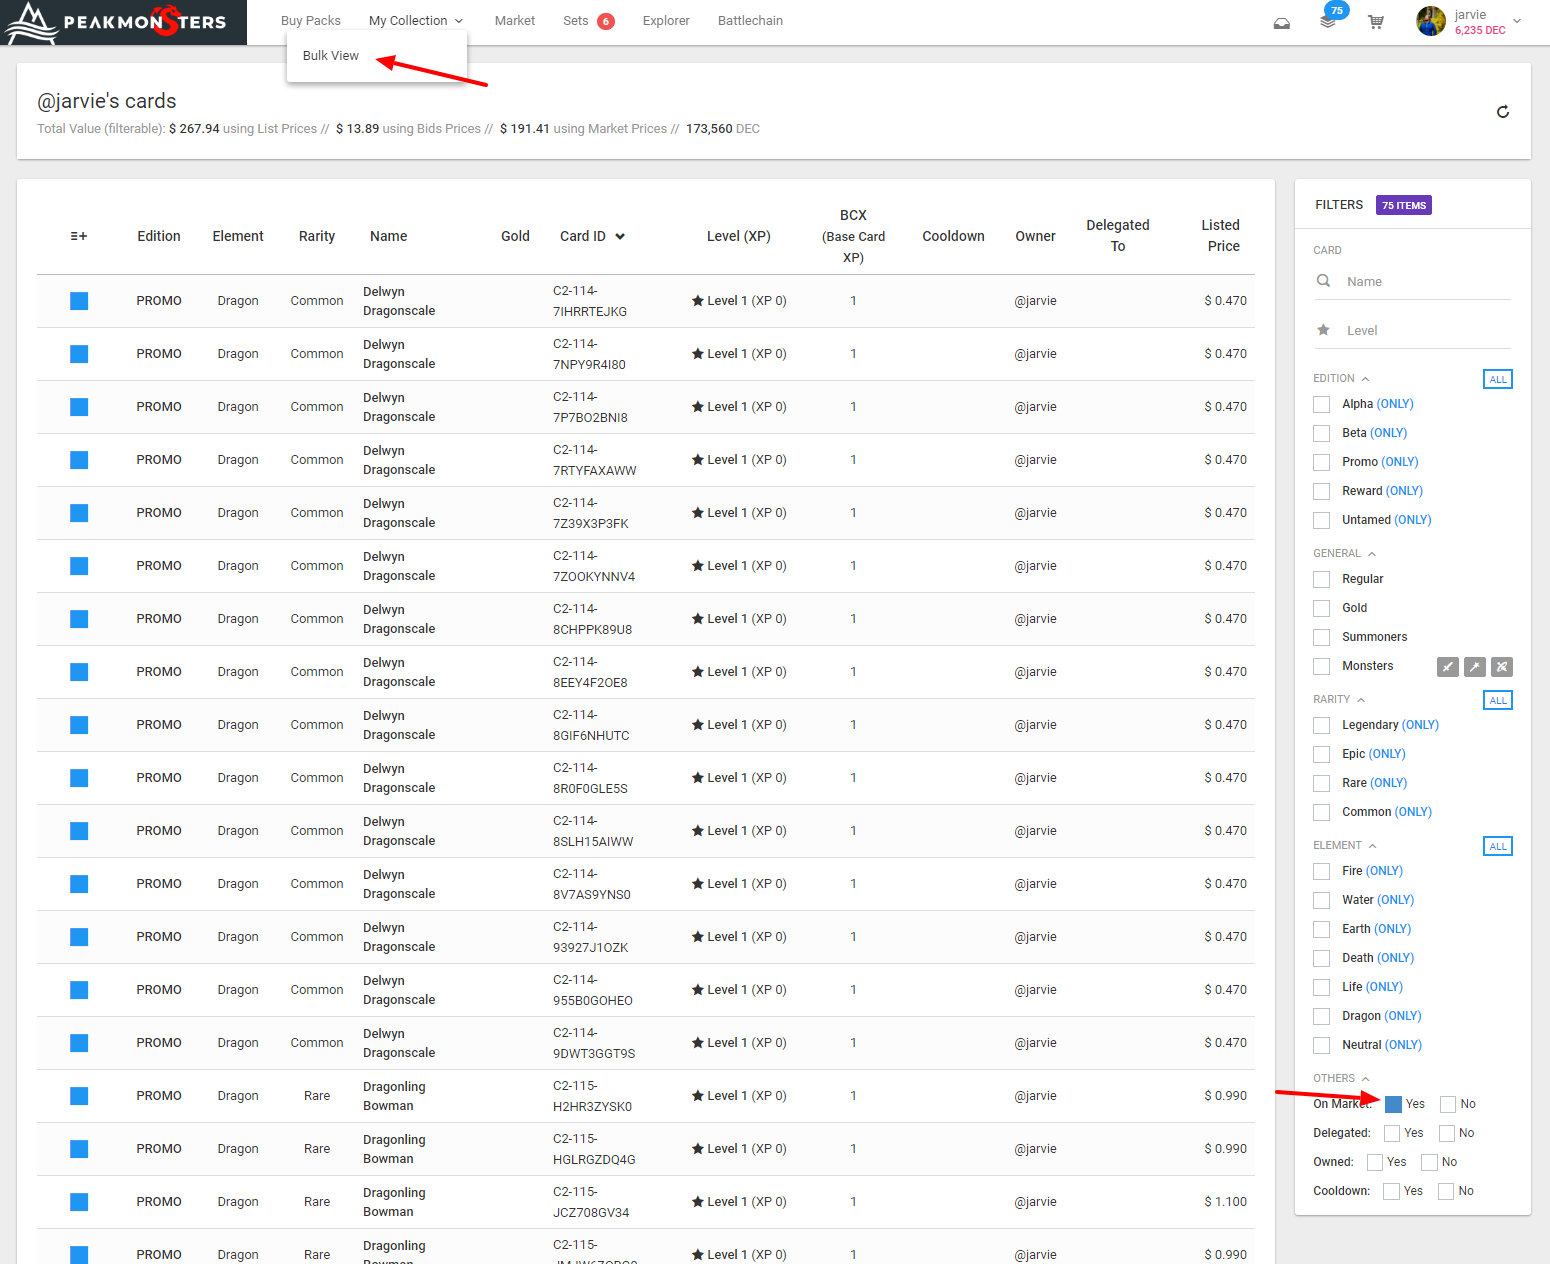Screen dimensions: 1550x1264
Task: Enable the Legendary rarity checkbox
Action: coord(1322,725)
